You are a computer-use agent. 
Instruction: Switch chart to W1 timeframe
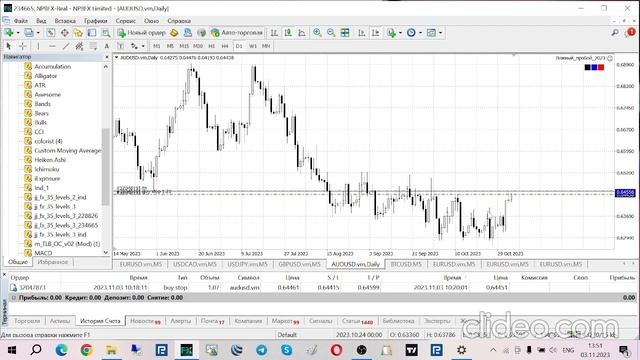[253, 46]
